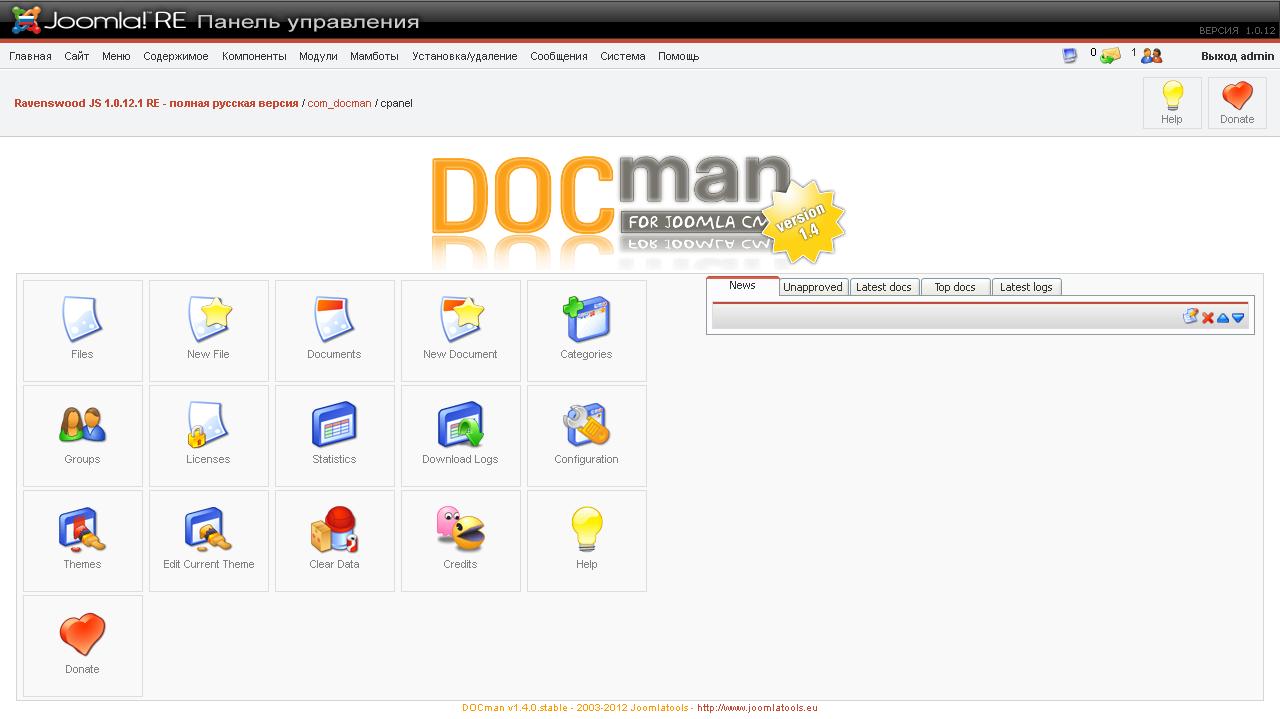Open the Мамботы menu

pyautogui.click(x=374, y=56)
